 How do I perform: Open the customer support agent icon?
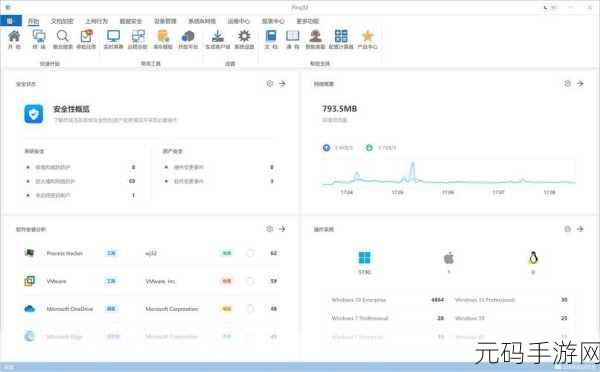pos(315,36)
